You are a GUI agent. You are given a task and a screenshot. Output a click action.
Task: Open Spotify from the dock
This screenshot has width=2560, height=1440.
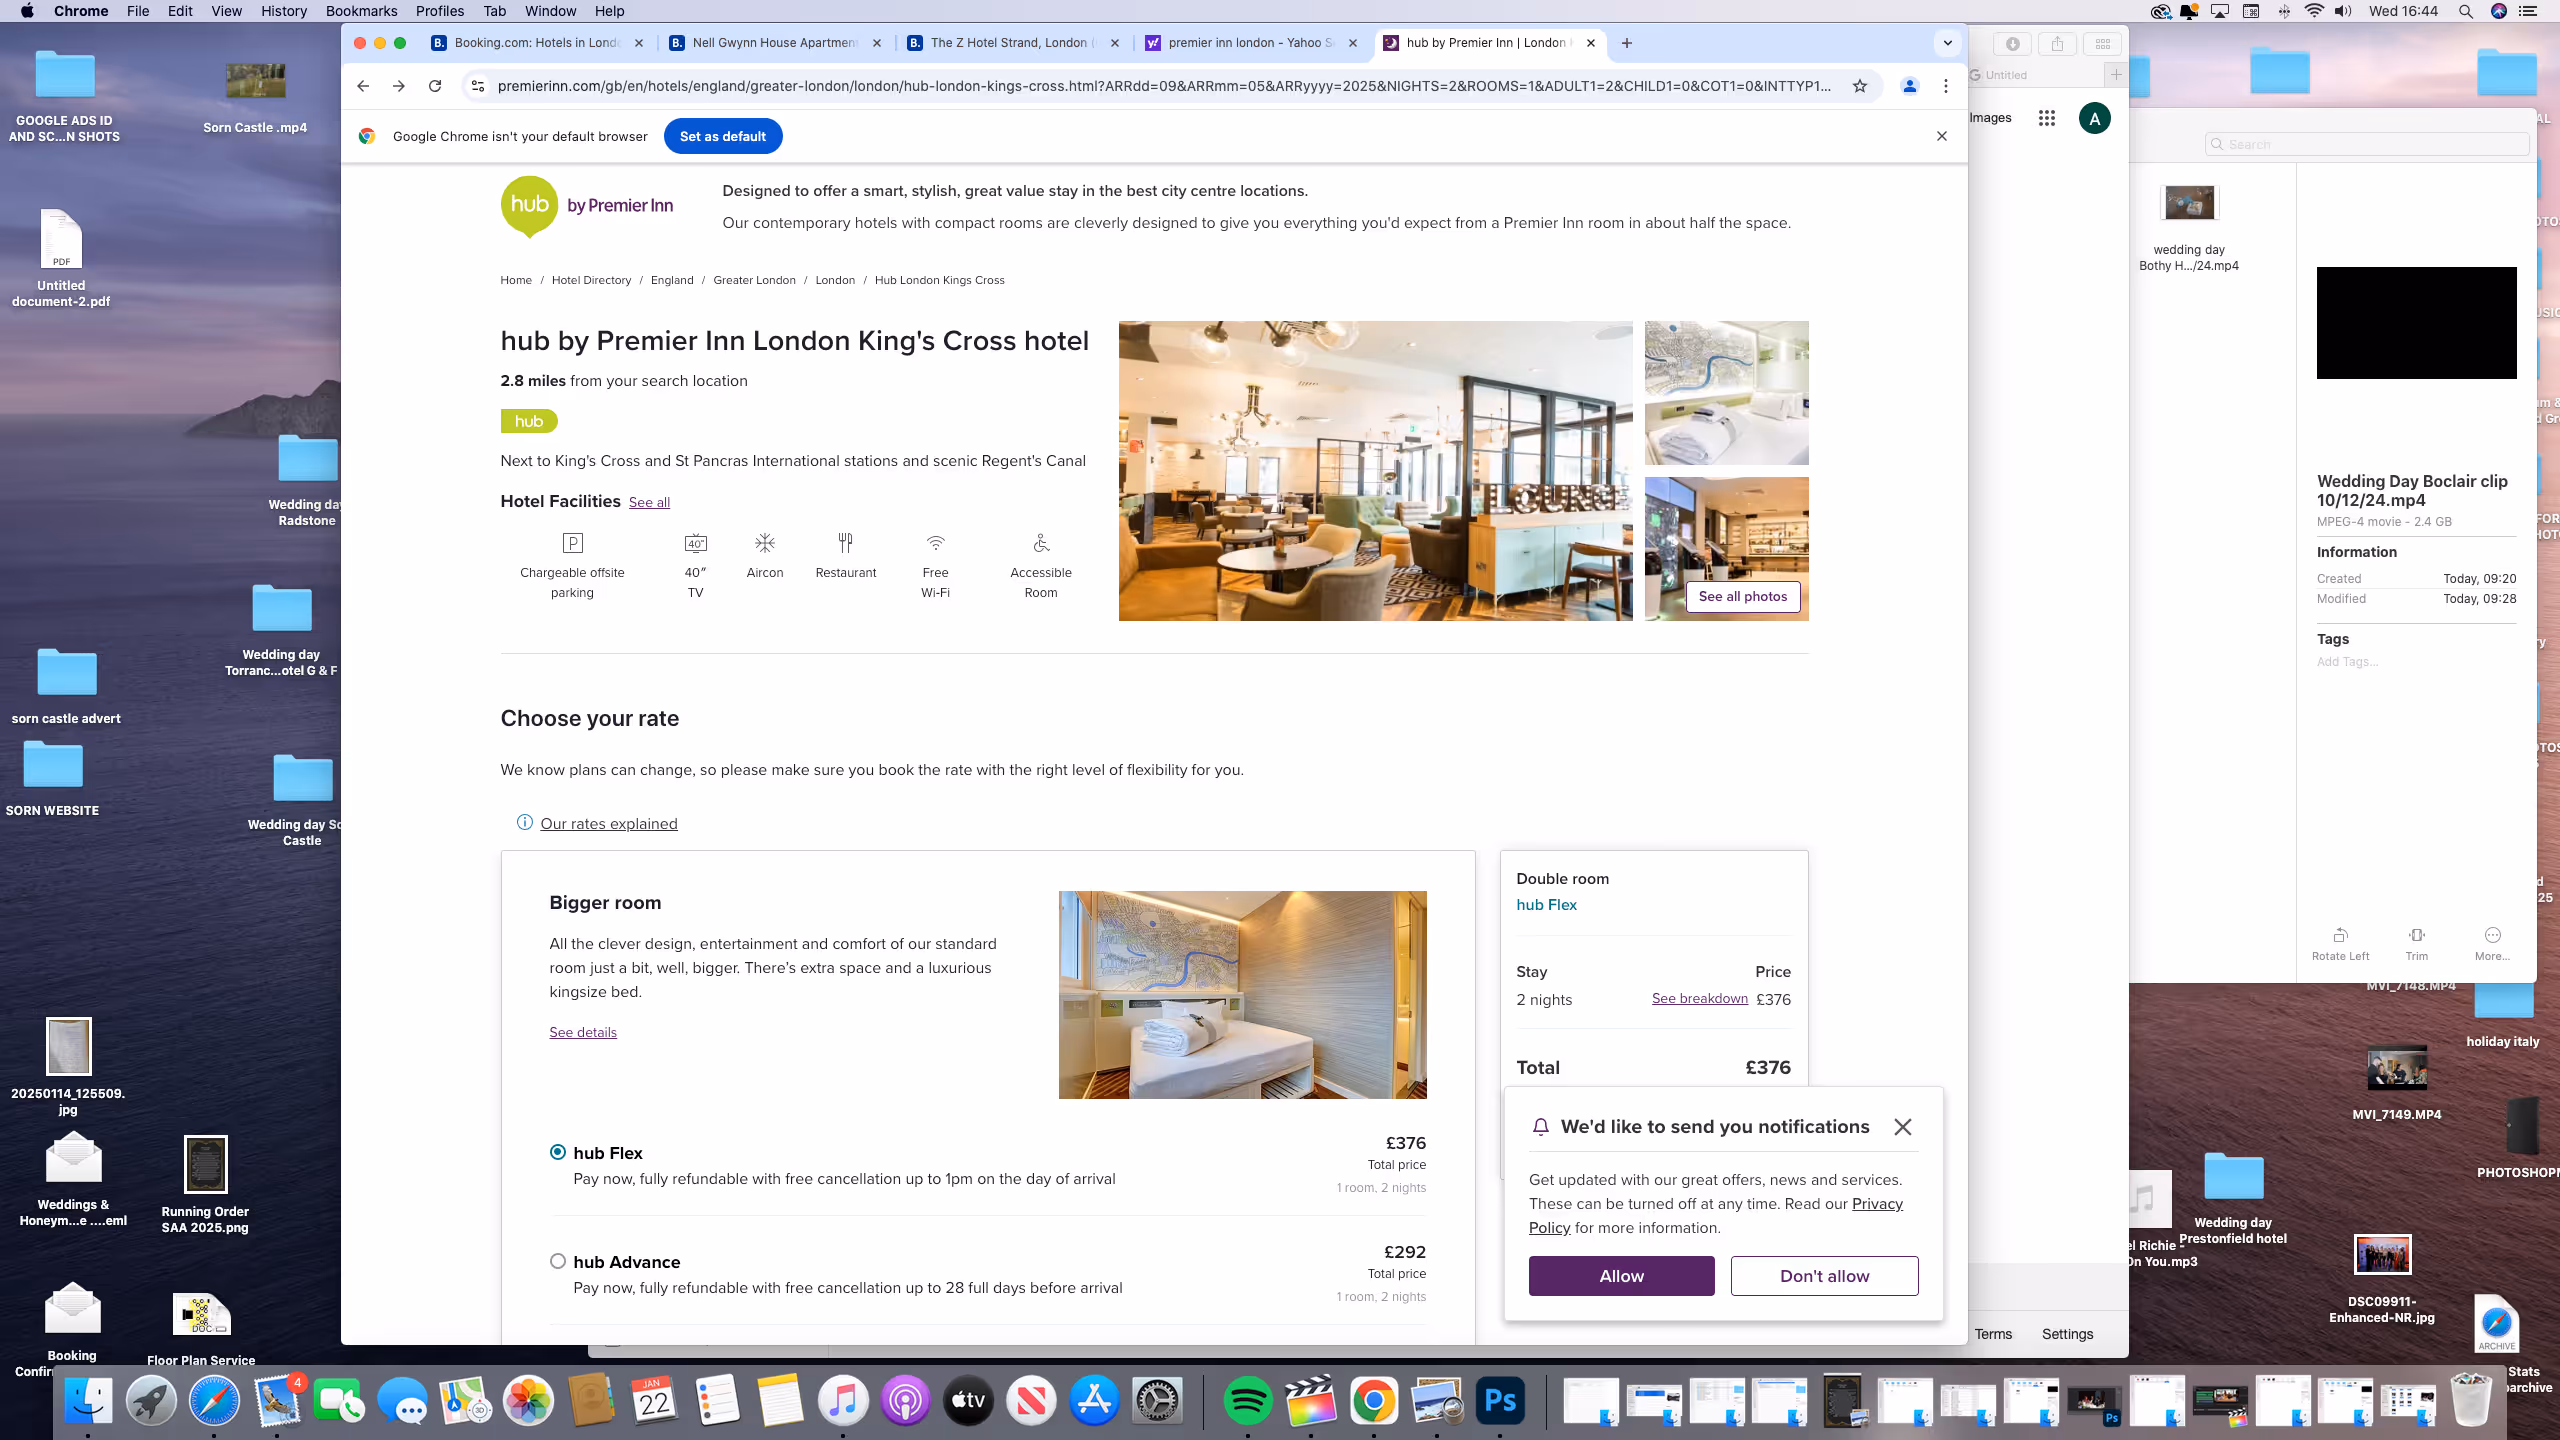(x=1247, y=1400)
